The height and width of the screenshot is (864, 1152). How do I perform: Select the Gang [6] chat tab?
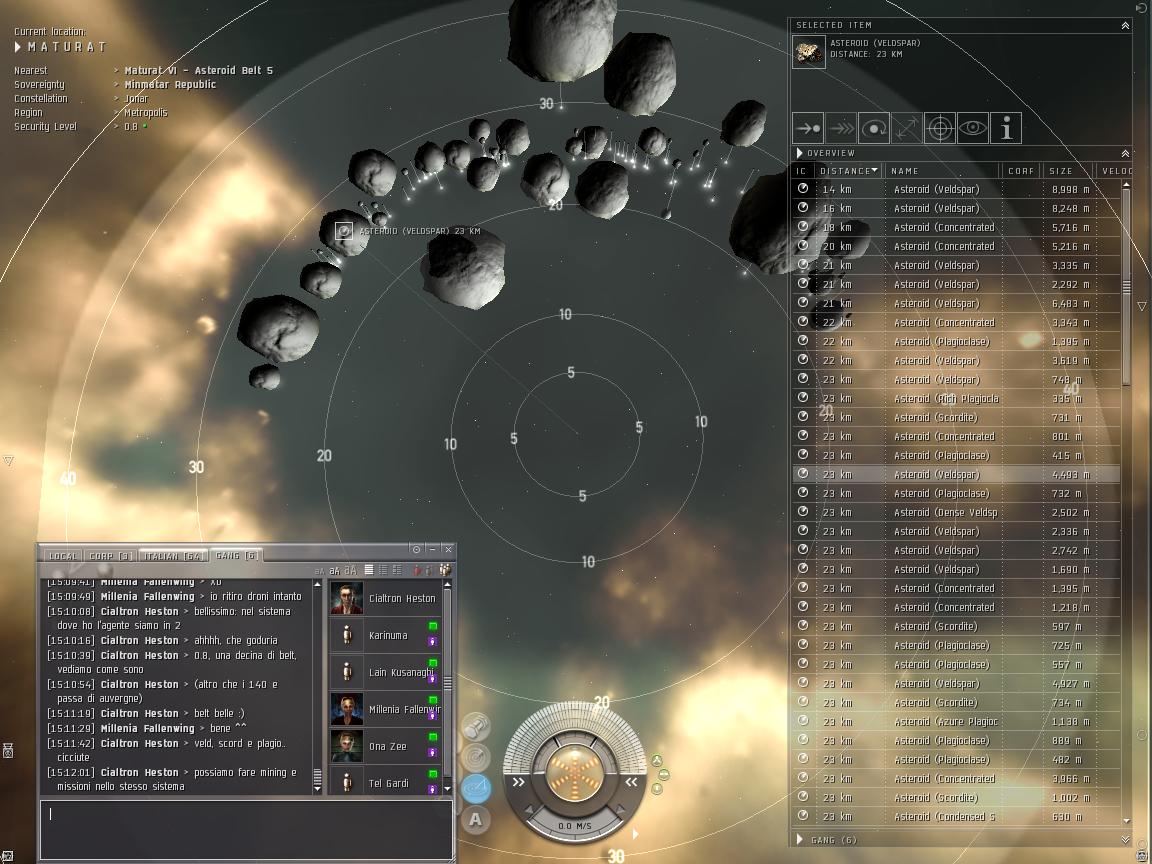[x=235, y=555]
